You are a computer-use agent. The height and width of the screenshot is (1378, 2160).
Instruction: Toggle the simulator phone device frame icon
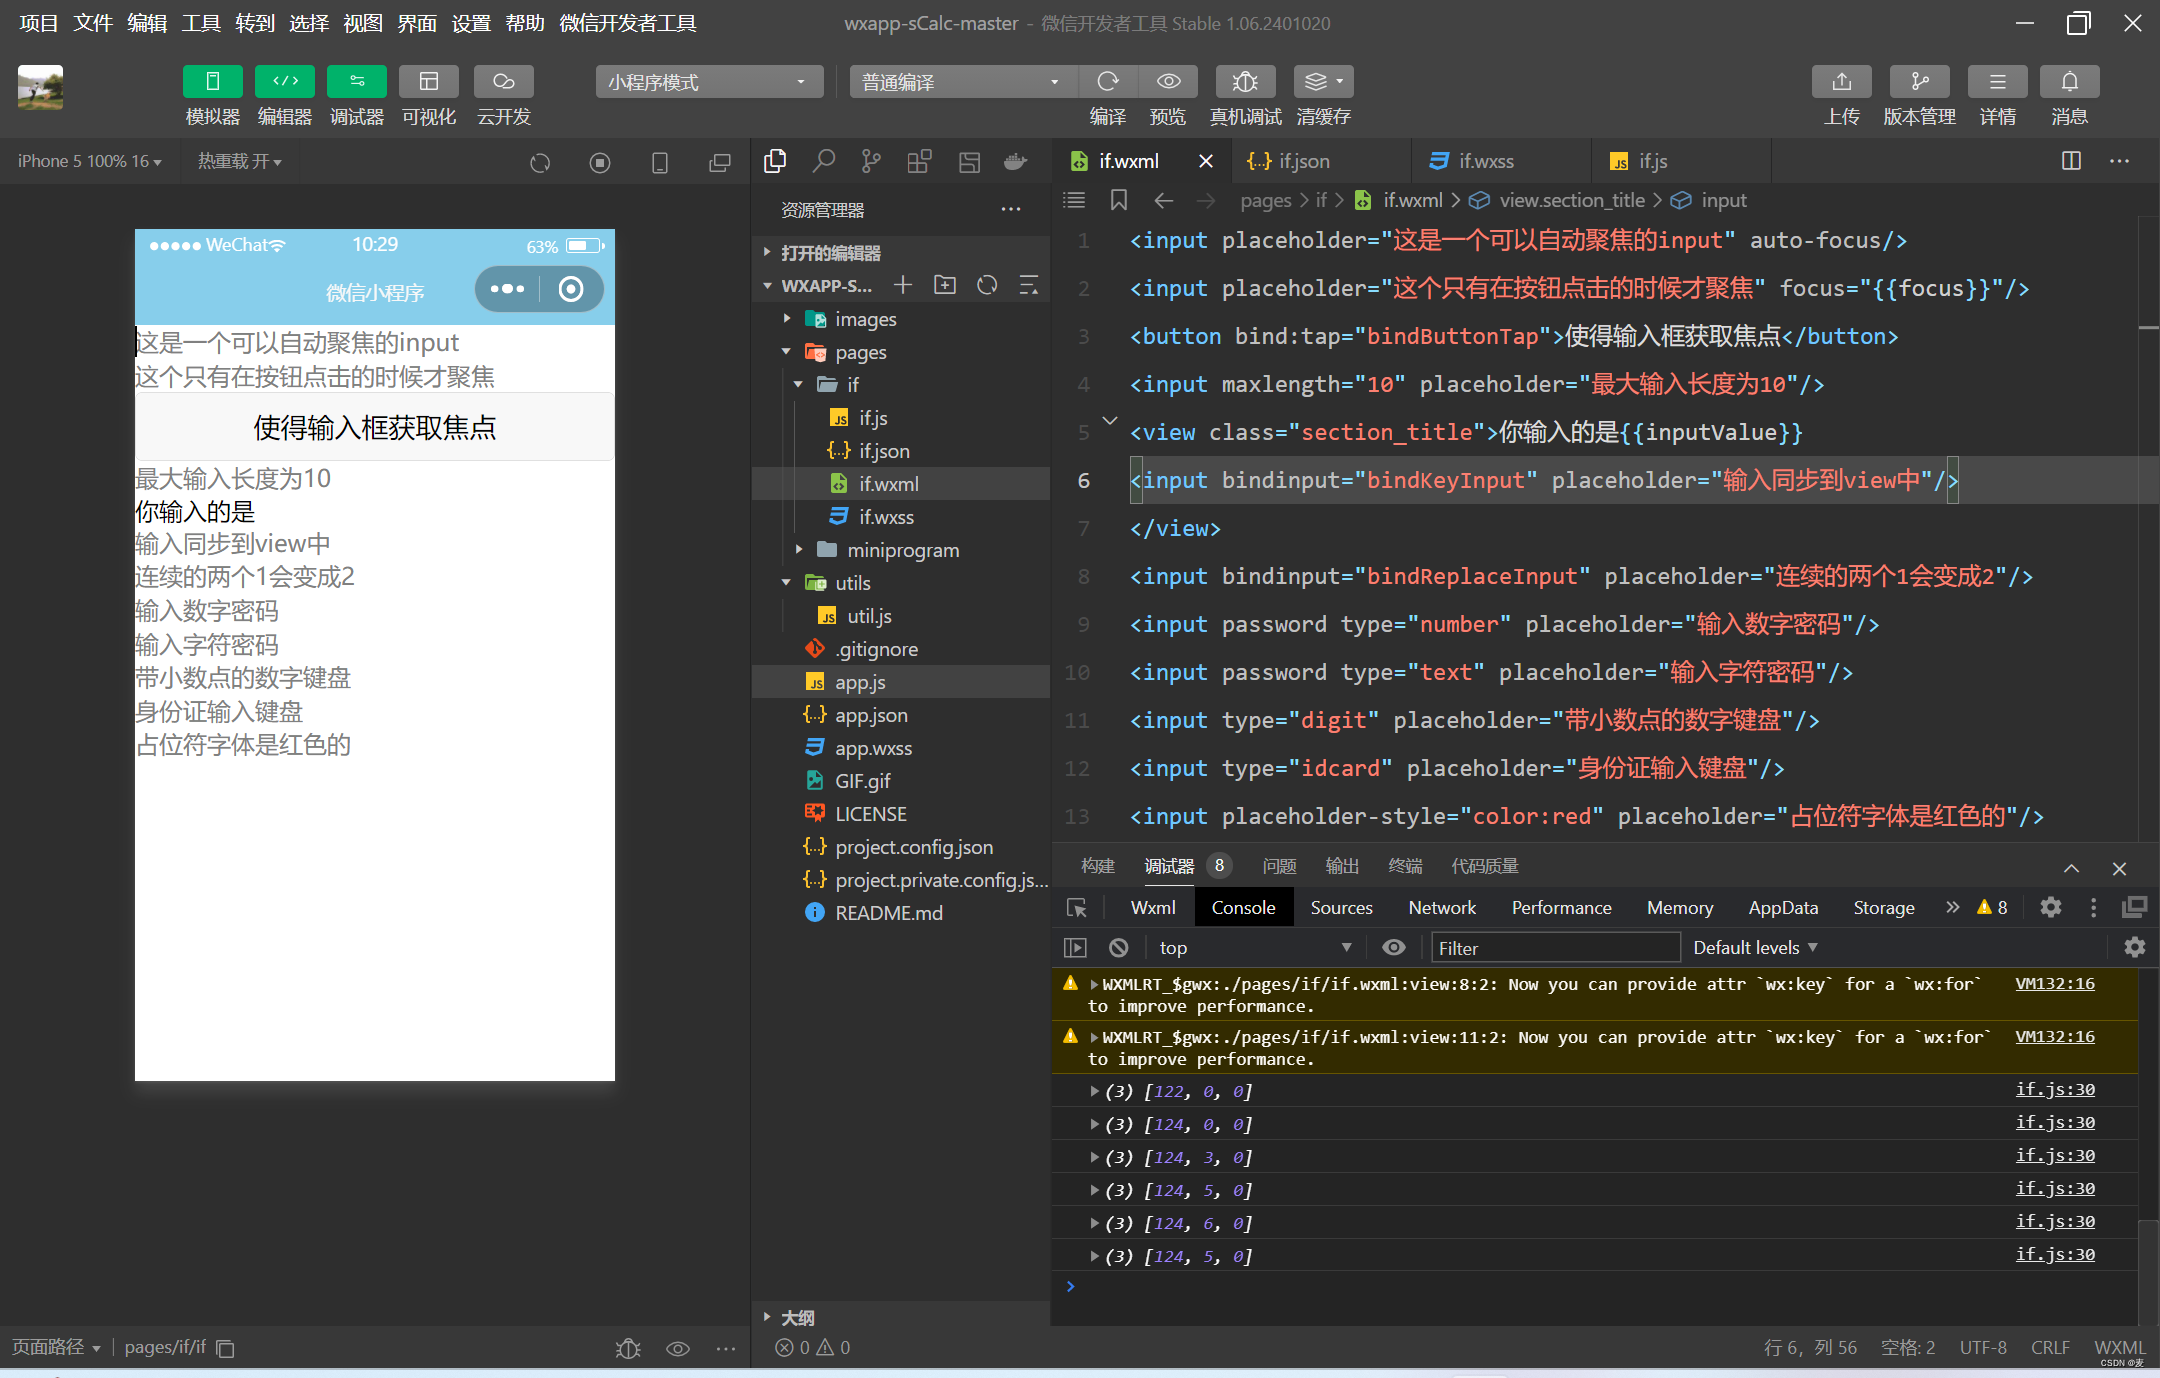(x=660, y=162)
